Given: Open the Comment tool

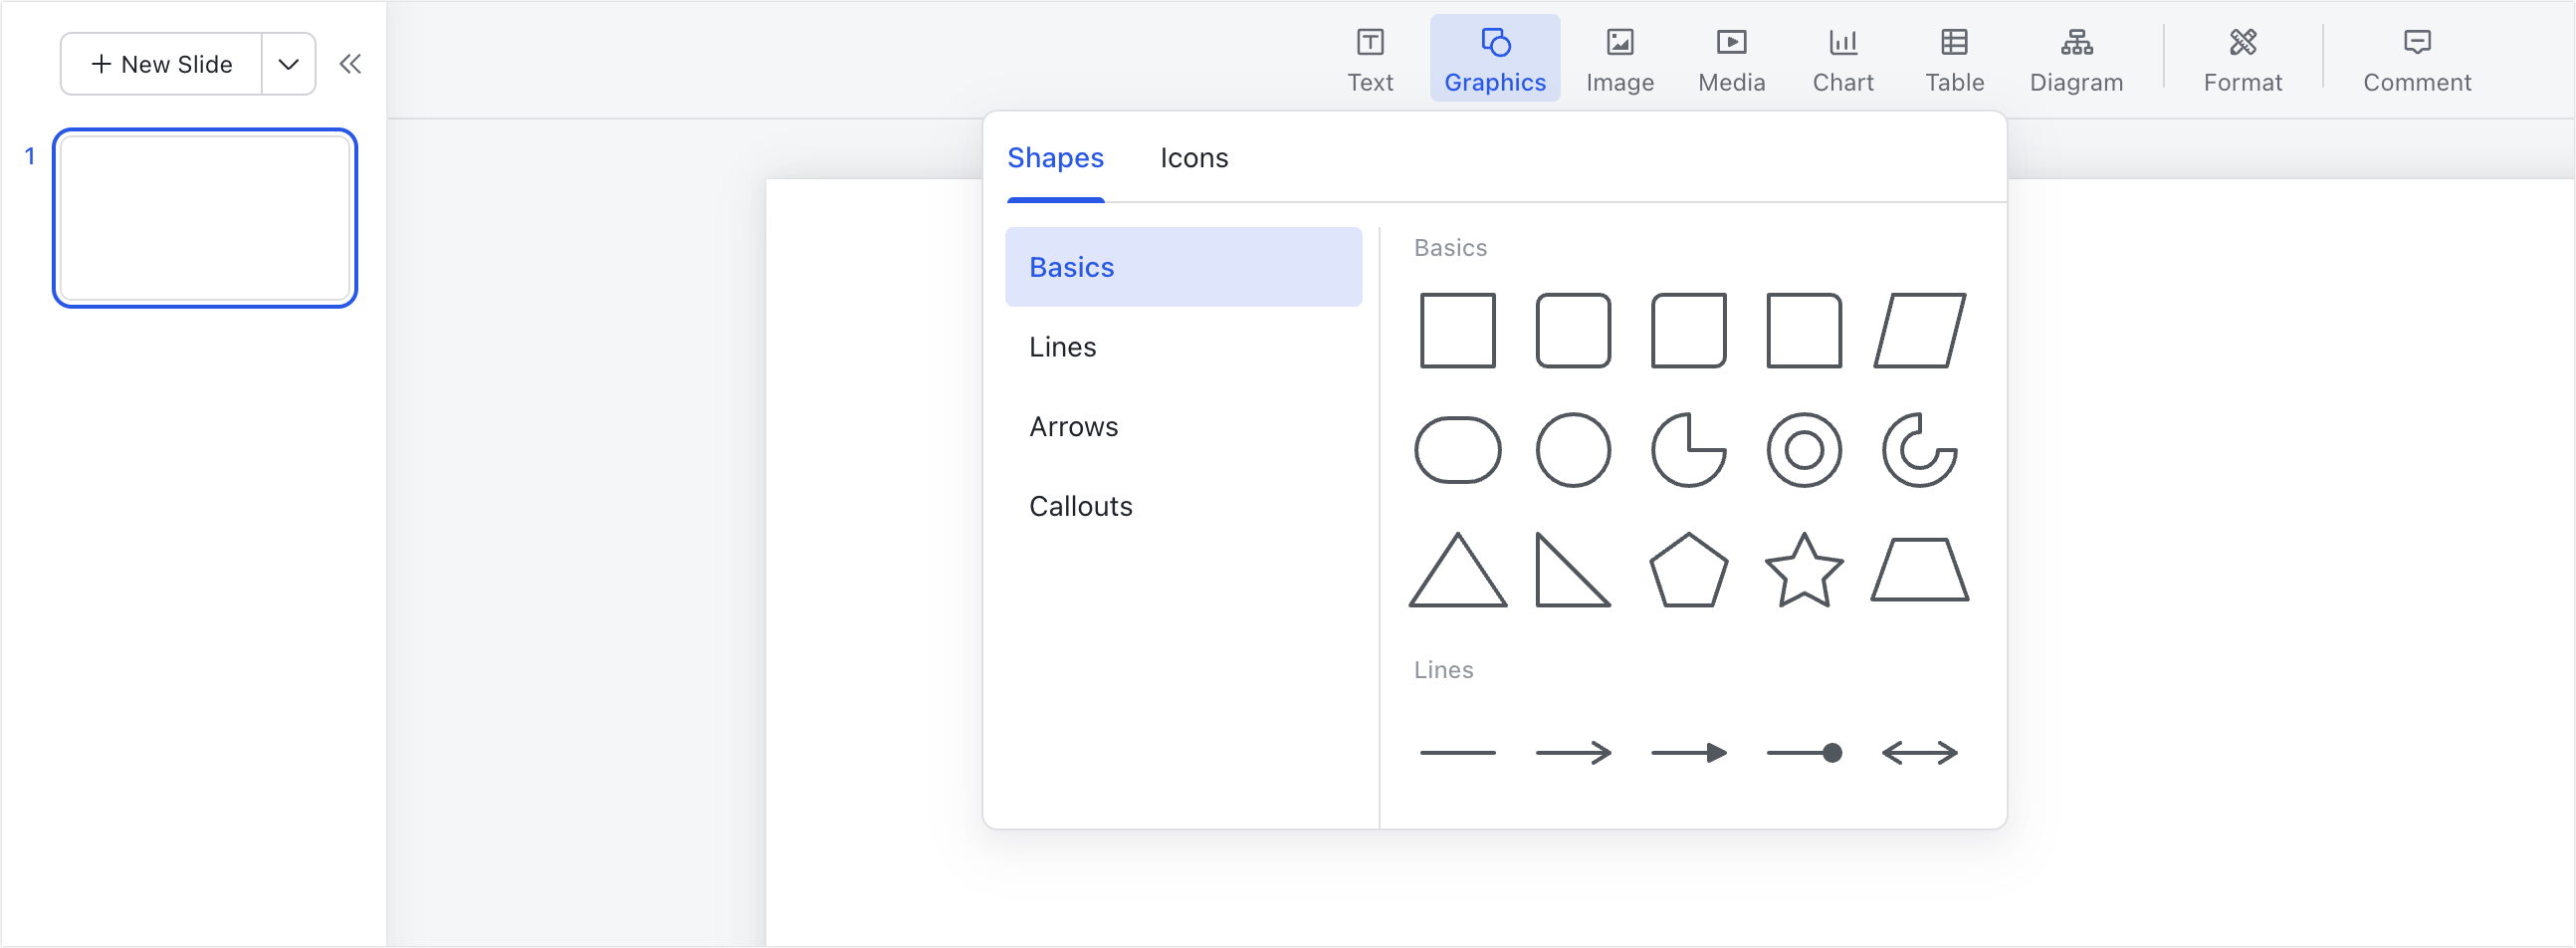Looking at the screenshot, I should coord(2416,60).
